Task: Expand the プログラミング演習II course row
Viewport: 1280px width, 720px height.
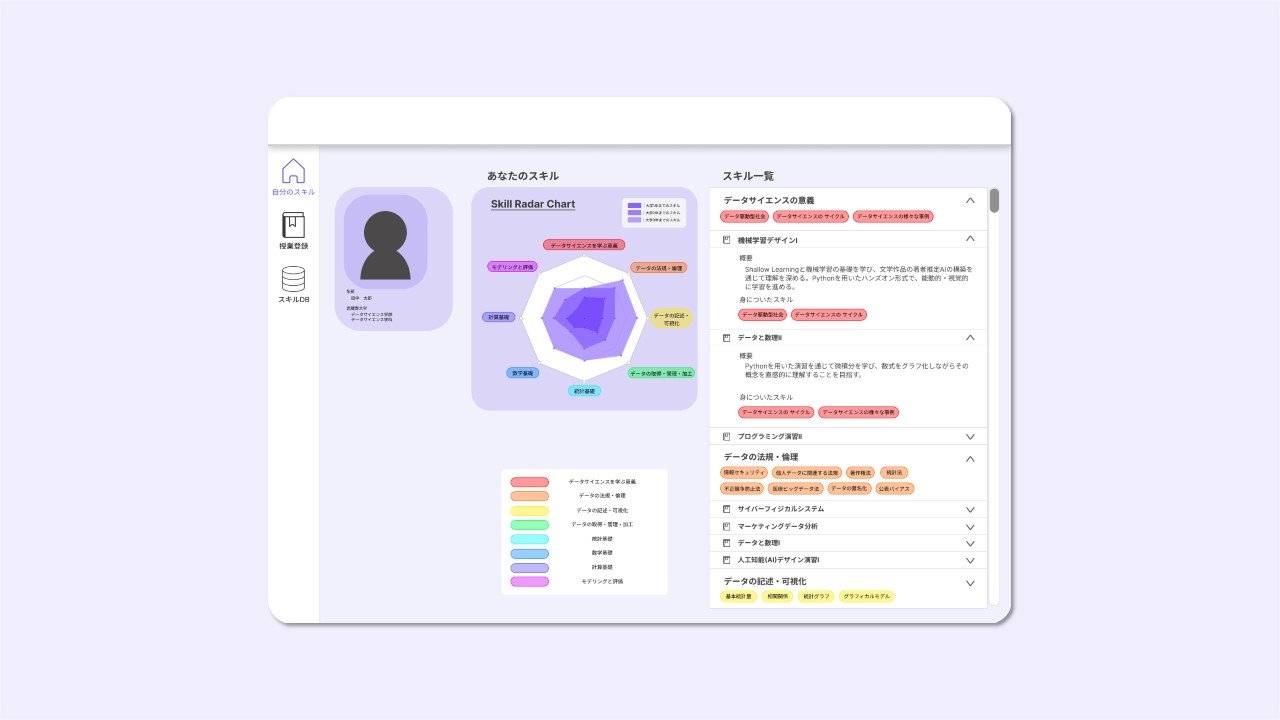Action: coord(969,437)
